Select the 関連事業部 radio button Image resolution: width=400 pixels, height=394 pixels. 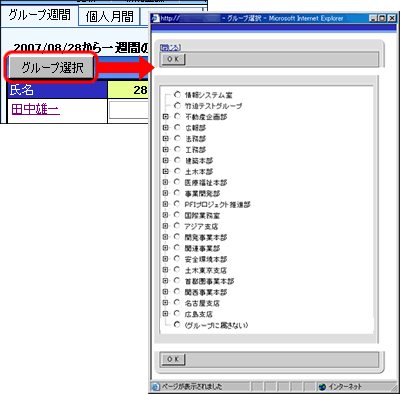(177, 248)
